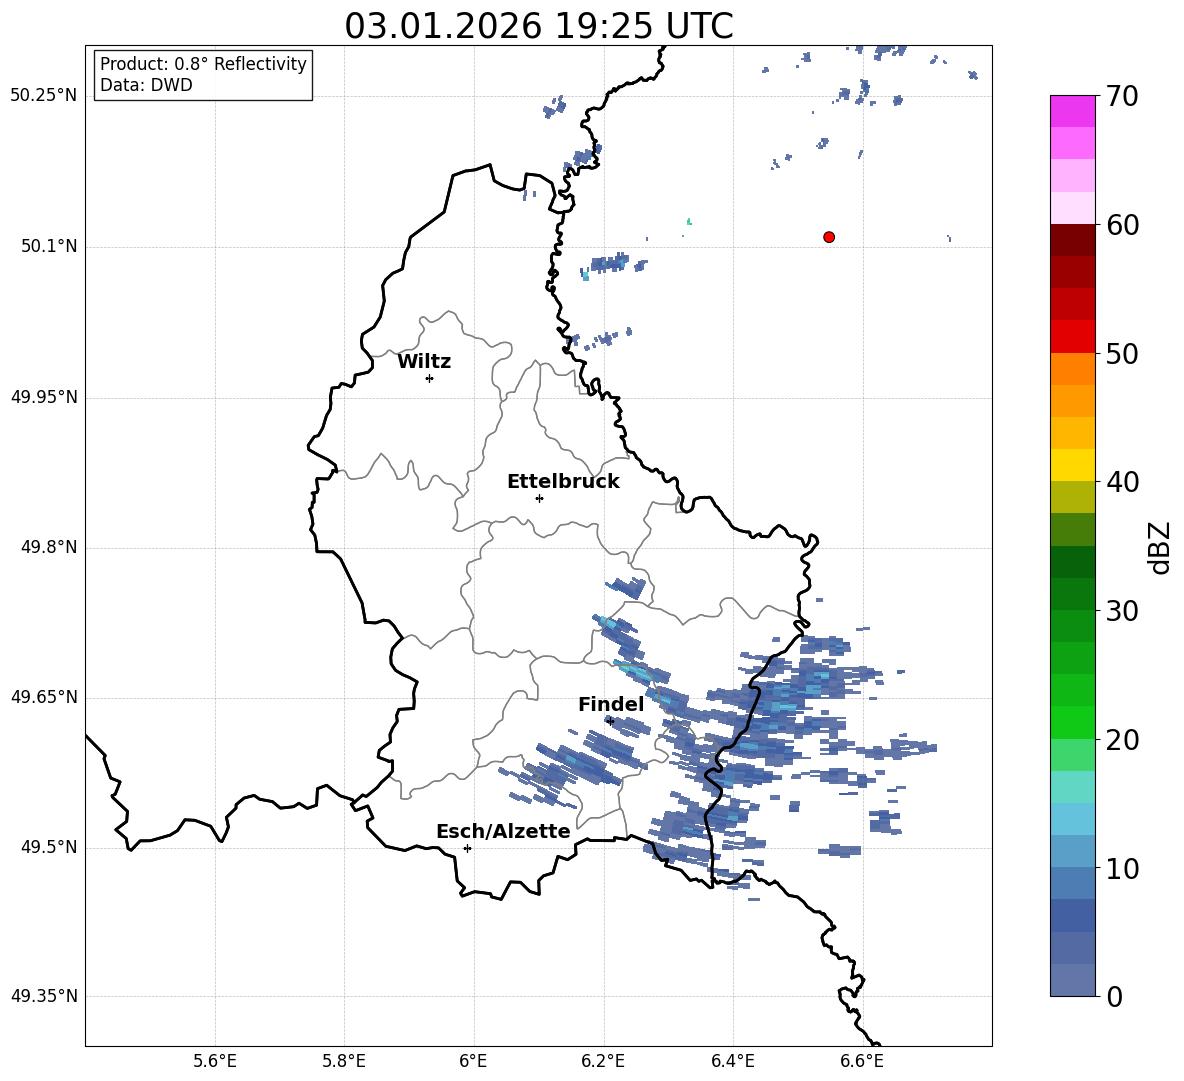The width and height of the screenshot is (1184, 1081).
Task: Click the Wiltz cross marker
Action: coord(430,378)
